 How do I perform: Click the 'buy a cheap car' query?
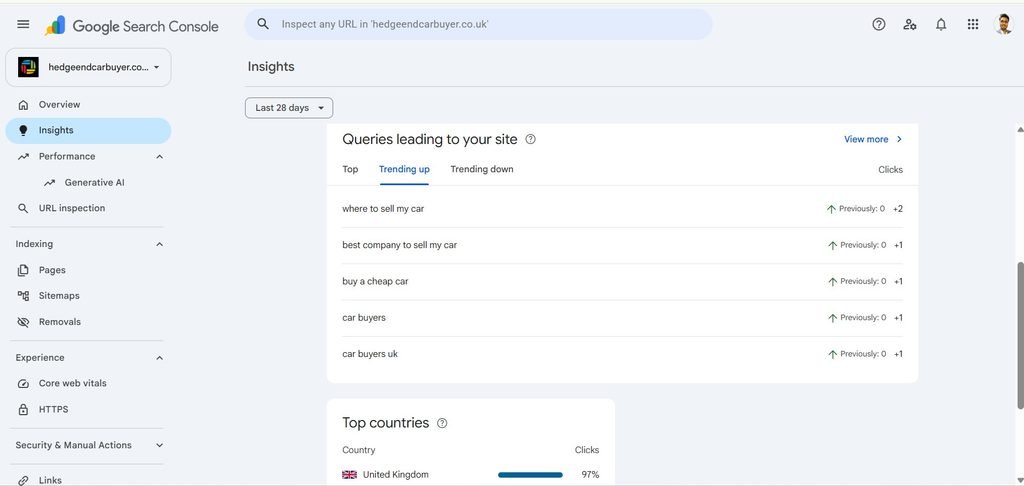(x=376, y=282)
